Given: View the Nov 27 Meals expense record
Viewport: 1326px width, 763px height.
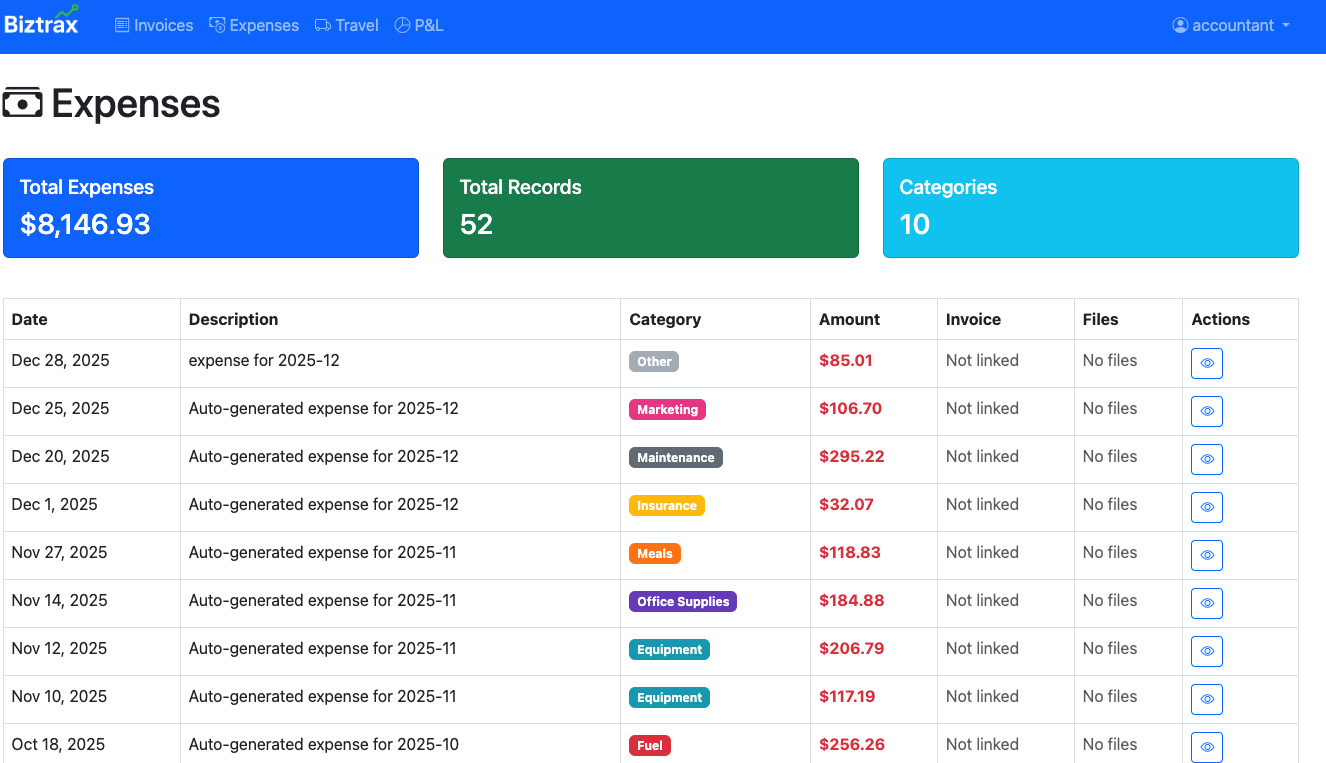Looking at the screenshot, I should [x=1207, y=555].
